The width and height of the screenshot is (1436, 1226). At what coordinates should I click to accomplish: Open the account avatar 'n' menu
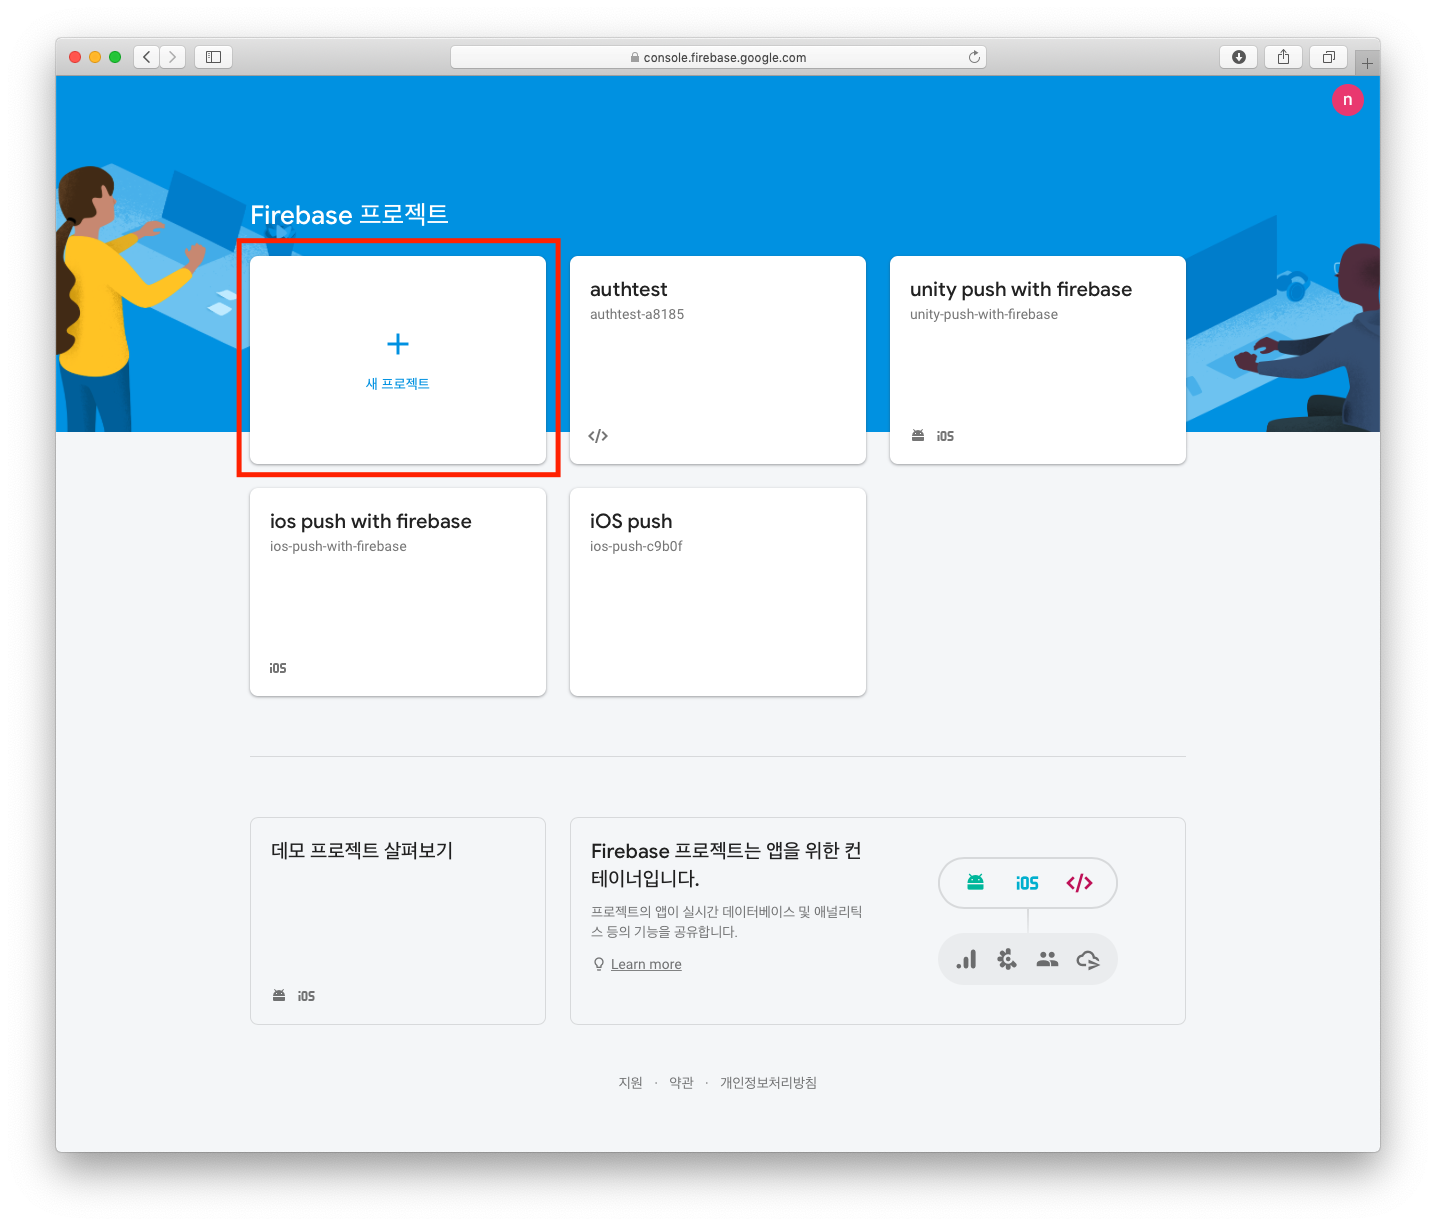coord(1347,100)
